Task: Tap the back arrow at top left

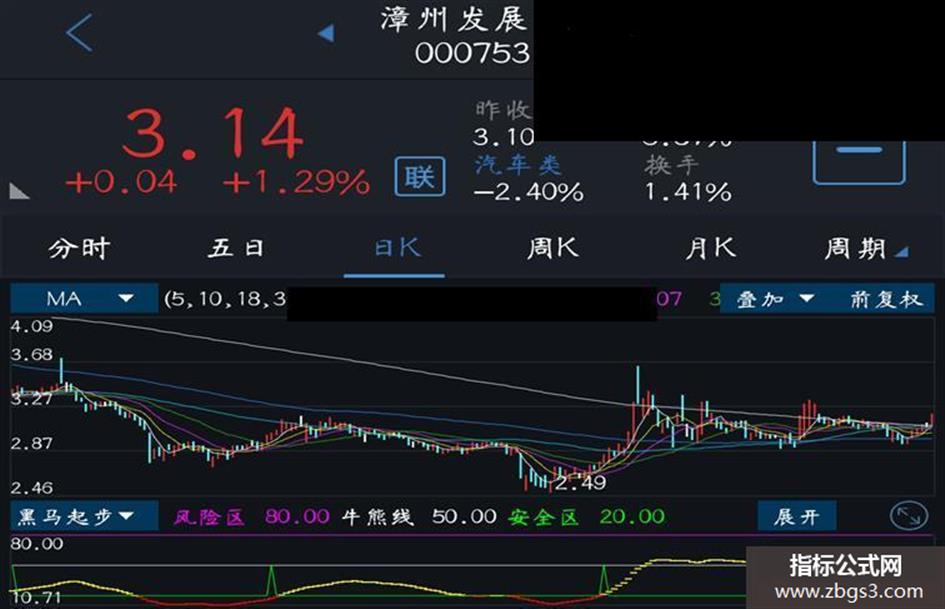Action: tap(79, 33)
